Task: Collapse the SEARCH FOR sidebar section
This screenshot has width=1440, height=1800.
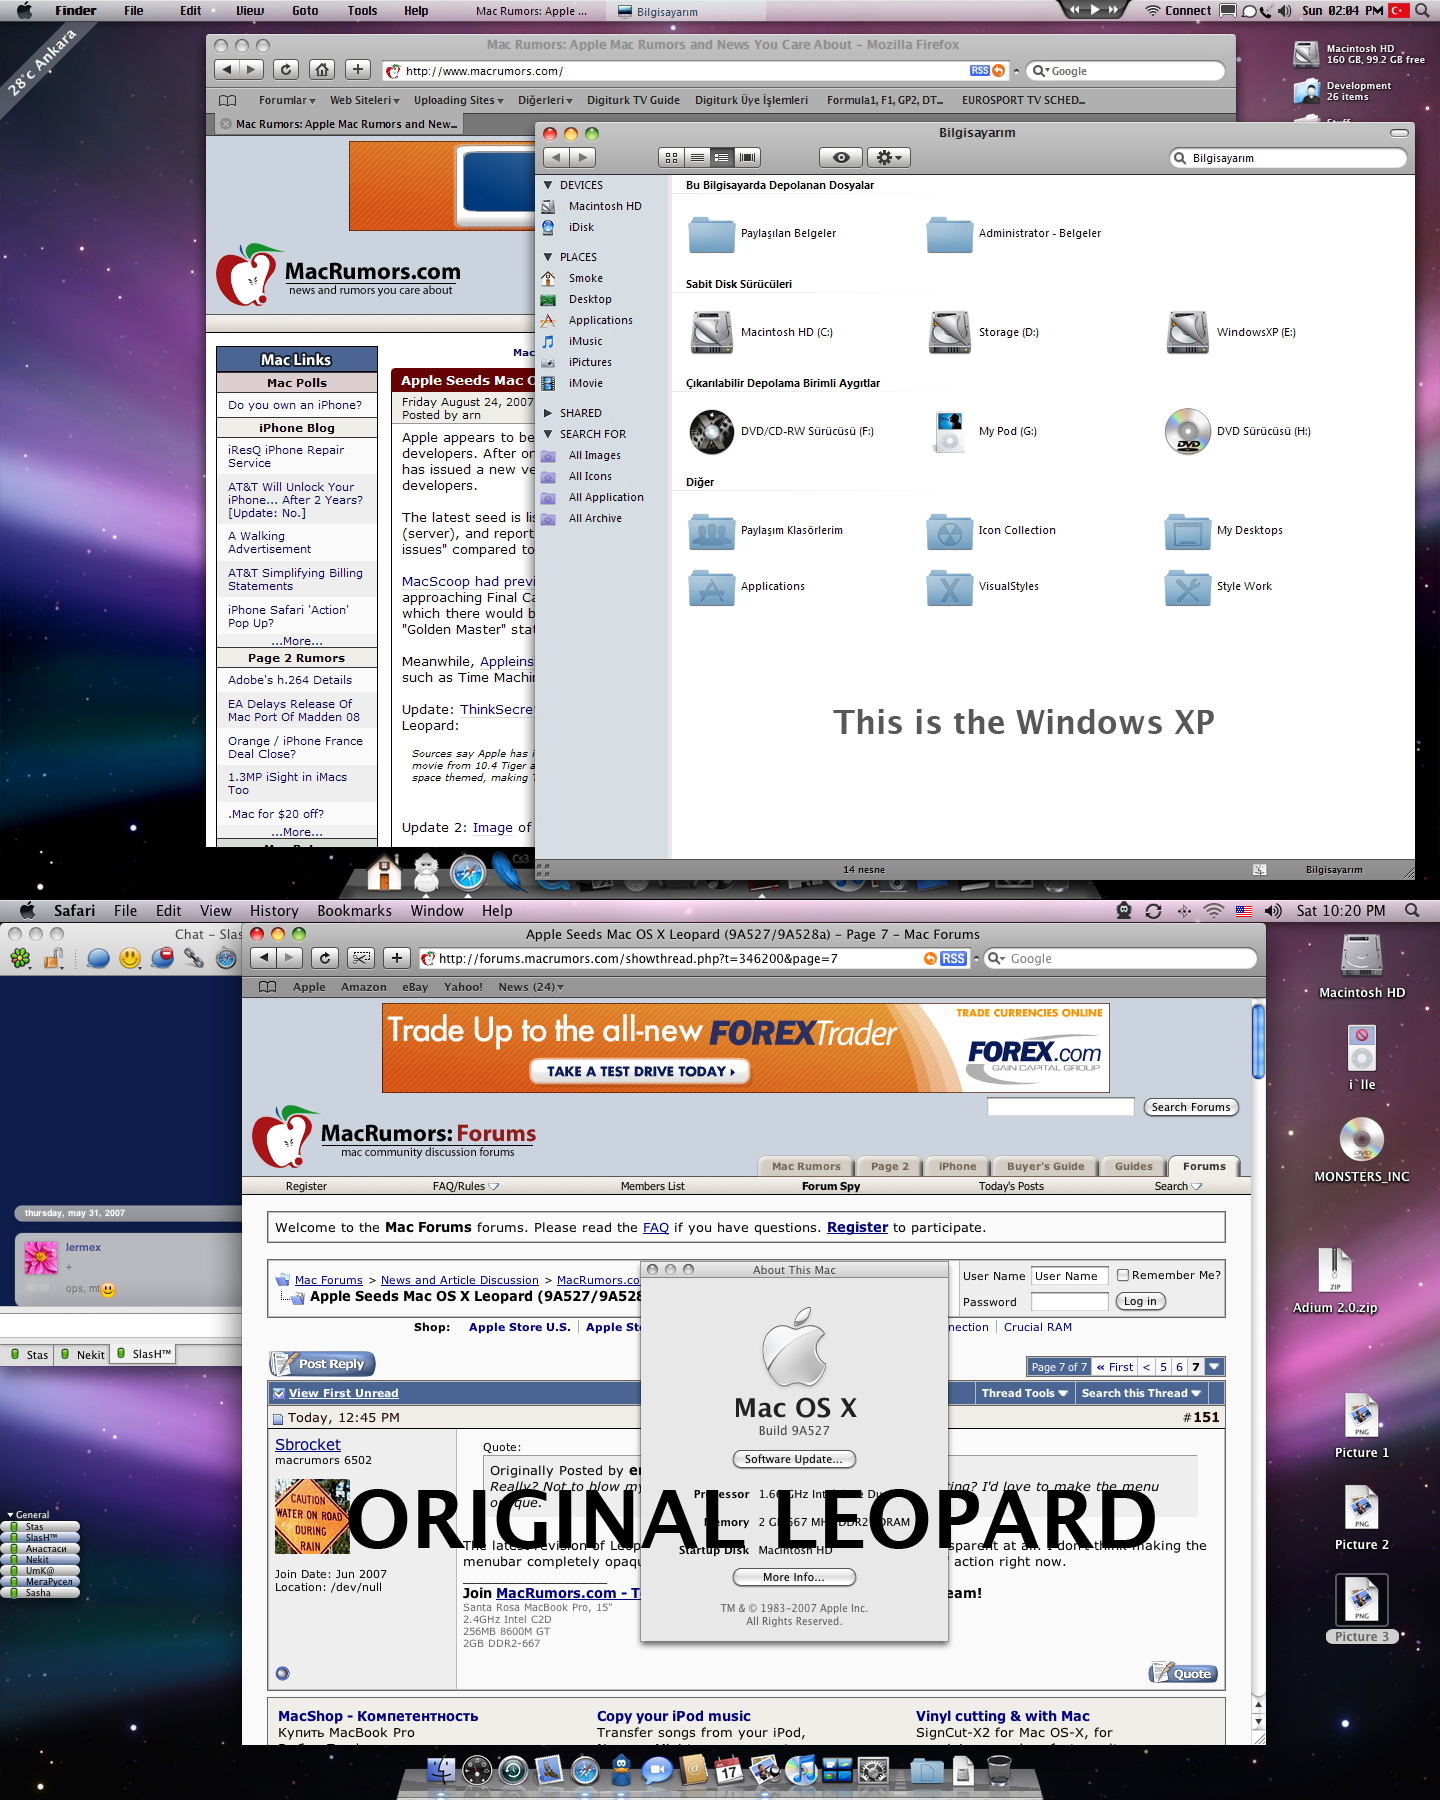Action: (548, 434)
